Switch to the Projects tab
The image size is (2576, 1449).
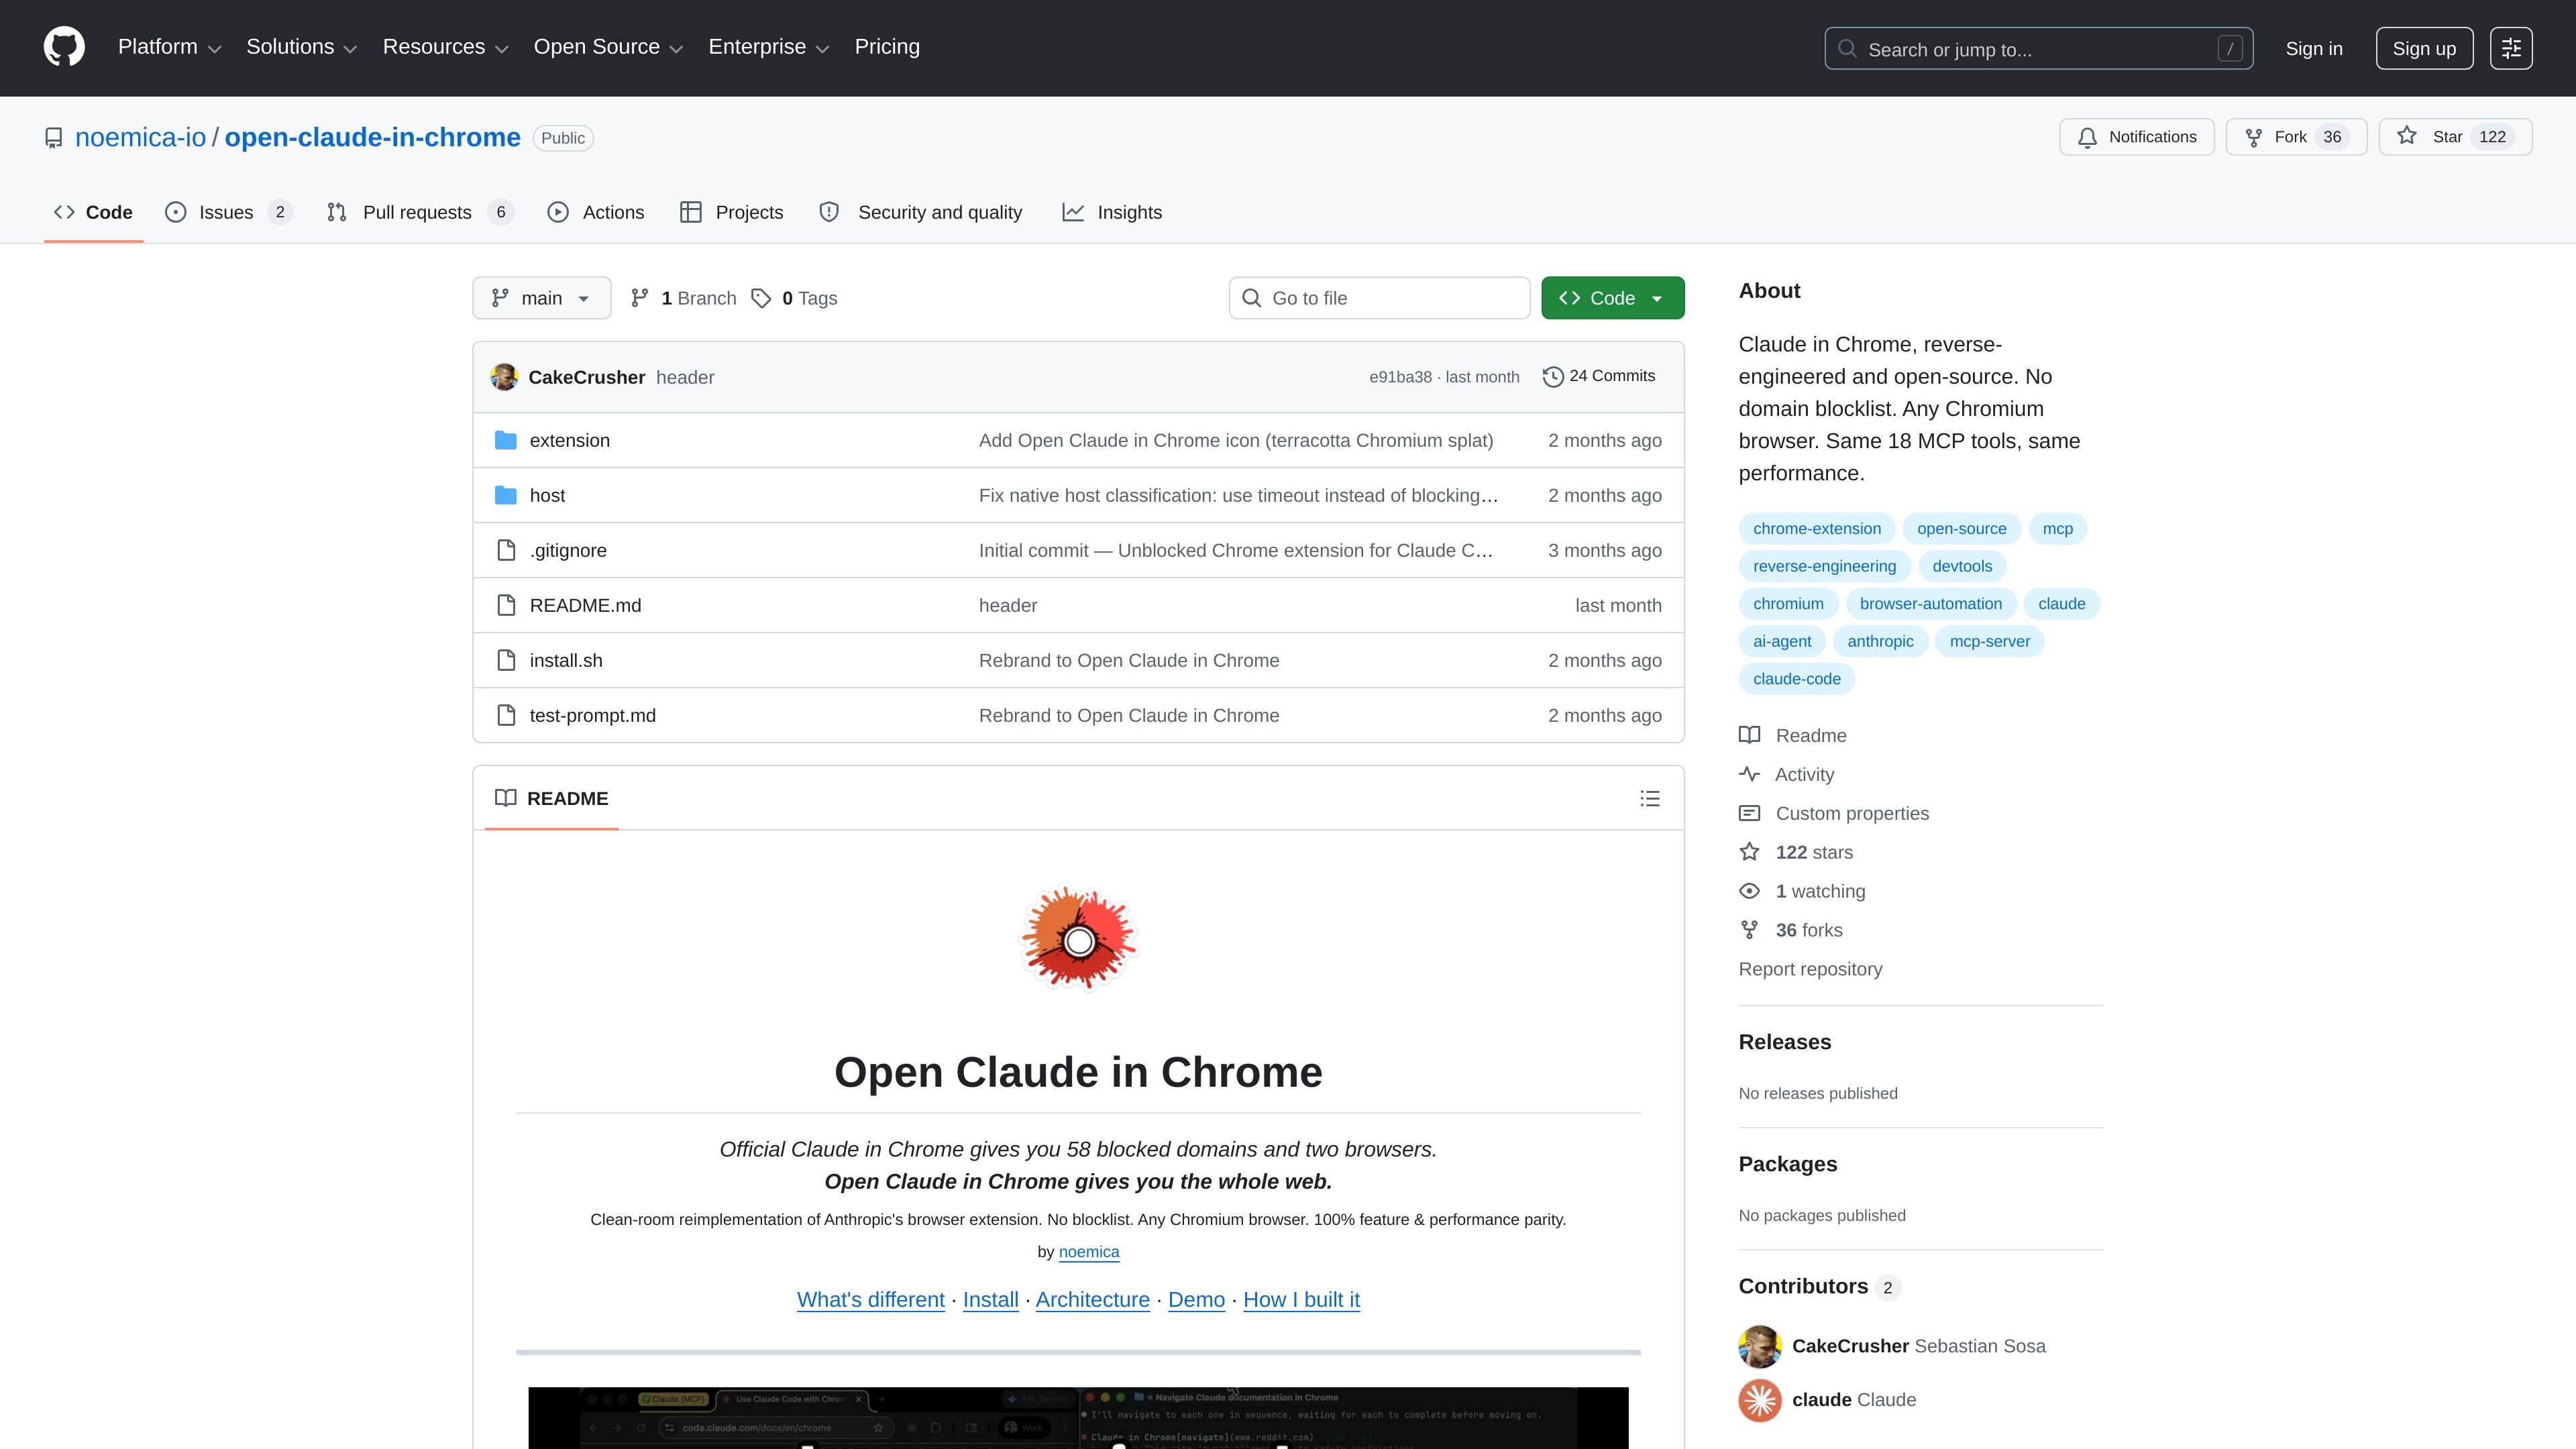click(732, 212)
